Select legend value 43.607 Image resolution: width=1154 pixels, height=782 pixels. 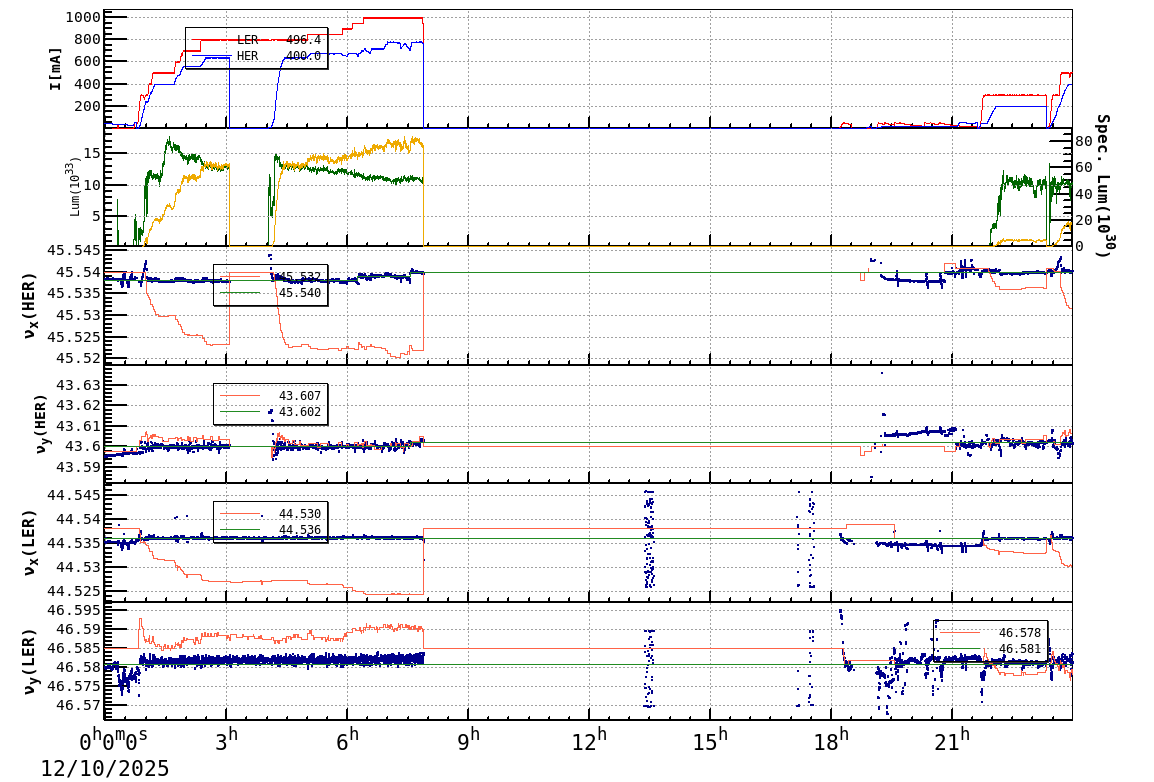300,396
